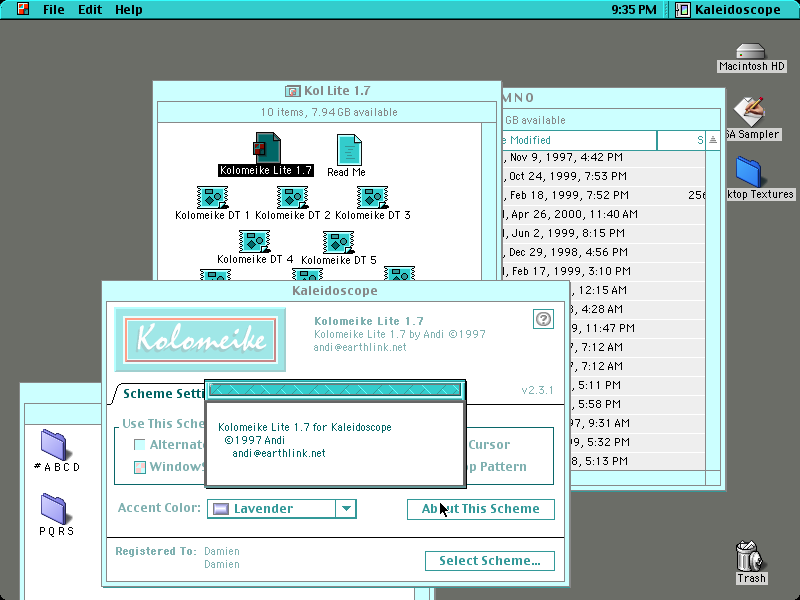Viewport: 800px width, 600px height.
Task: Click the Kol Lite 1.7 title bar icon
Action: coord(292,91)
